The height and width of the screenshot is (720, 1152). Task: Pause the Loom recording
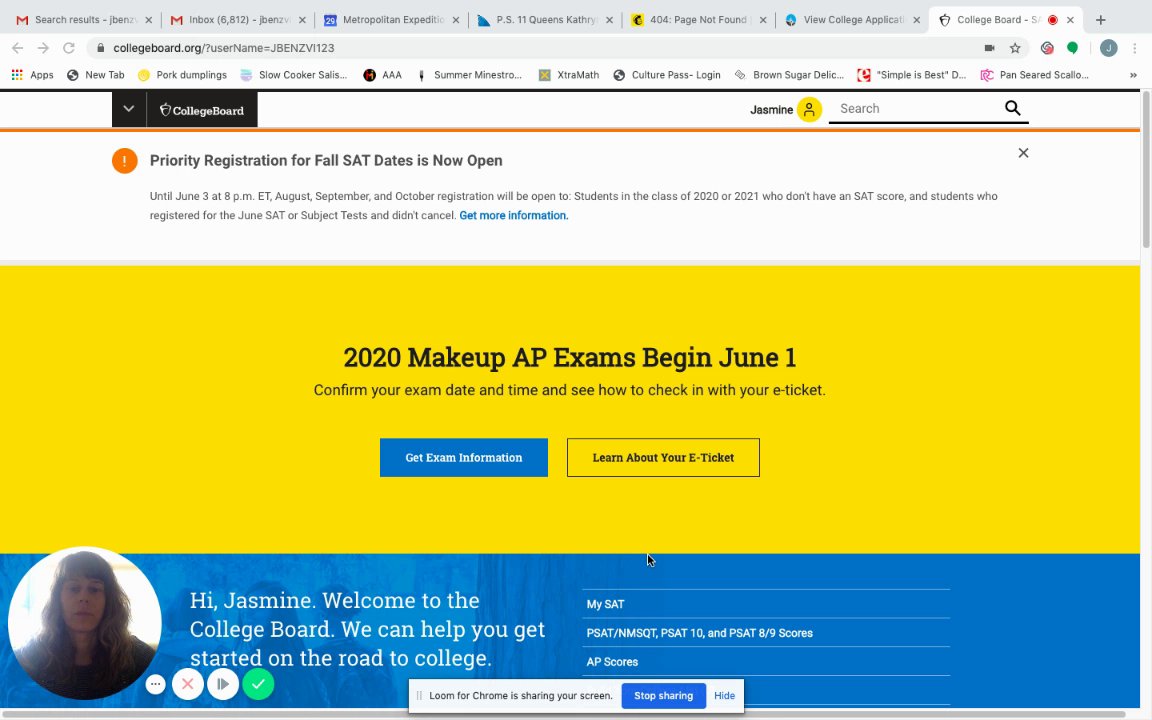(223, 684)
